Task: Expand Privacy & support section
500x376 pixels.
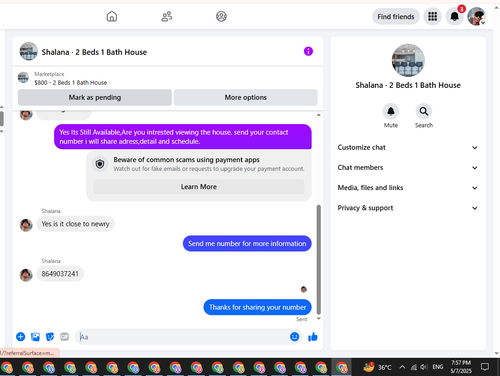Action: [408, 208]
